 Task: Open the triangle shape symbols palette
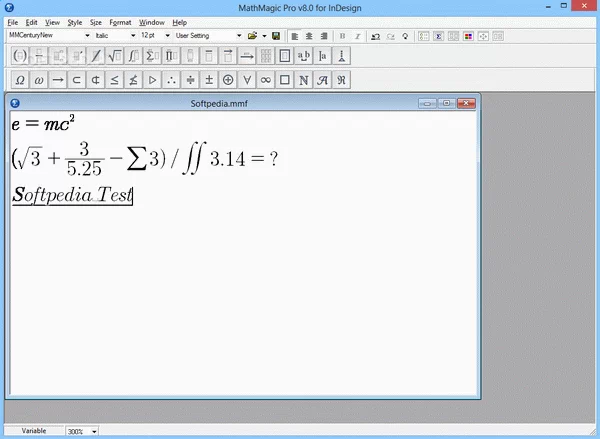point(152,80)
